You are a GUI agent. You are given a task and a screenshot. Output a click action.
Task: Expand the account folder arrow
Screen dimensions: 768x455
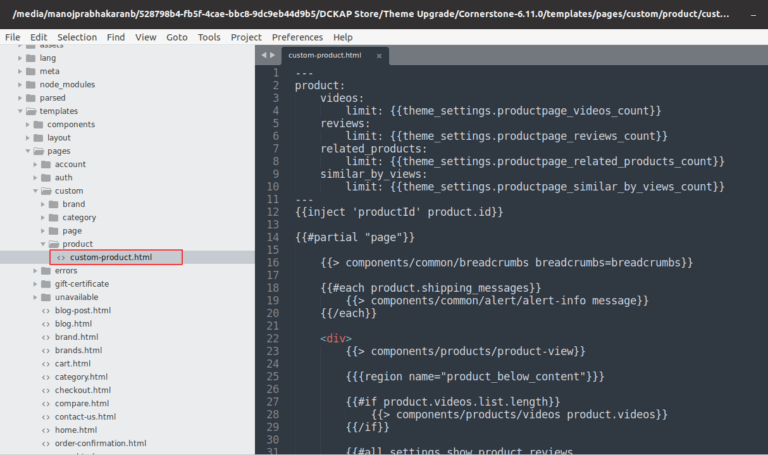click(x=35, y=164)
